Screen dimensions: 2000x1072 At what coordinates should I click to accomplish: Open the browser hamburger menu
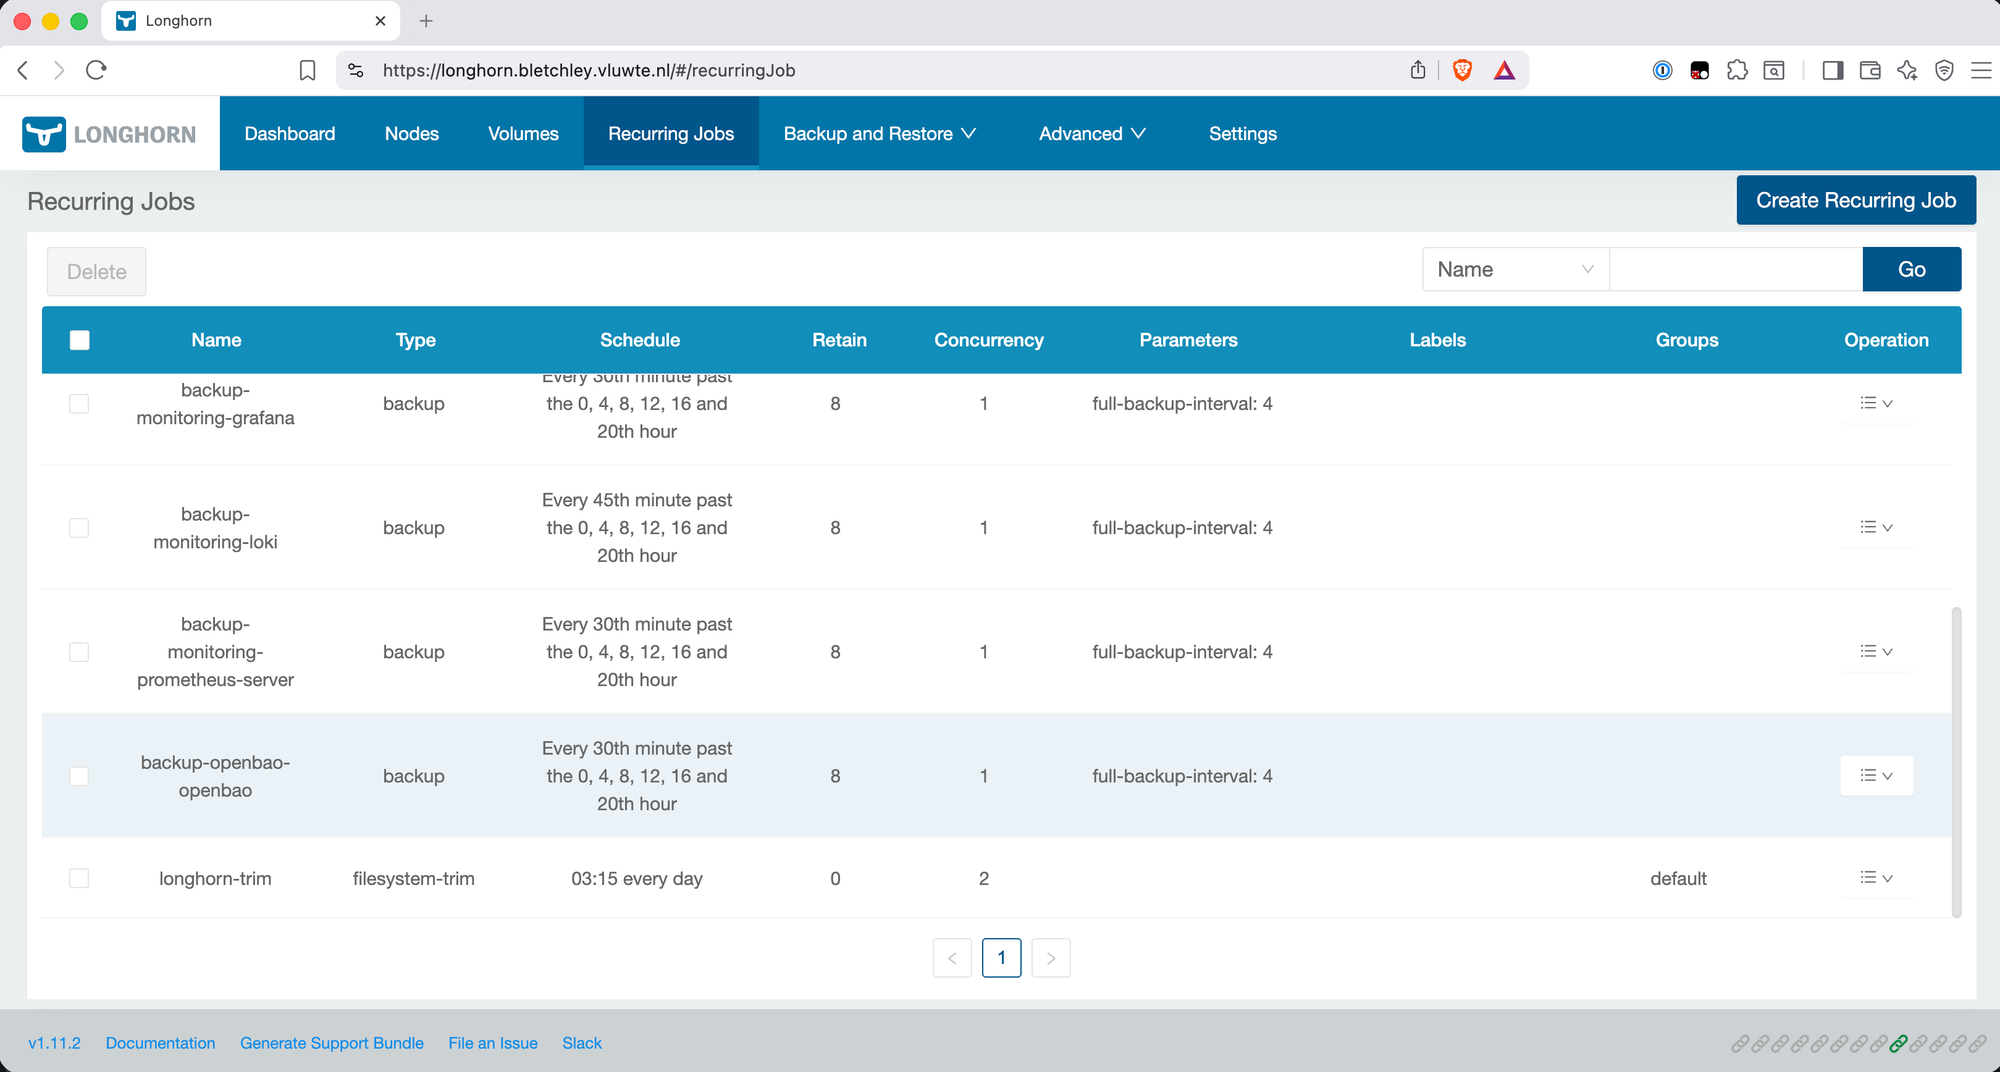(x=1981, y=70)
